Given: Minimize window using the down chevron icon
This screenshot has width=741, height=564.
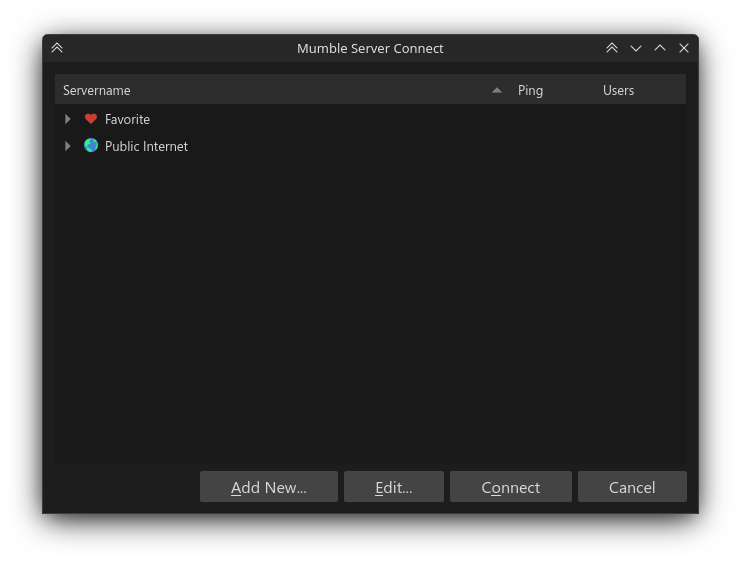Looking at the screenshot, I should [636, 48].
